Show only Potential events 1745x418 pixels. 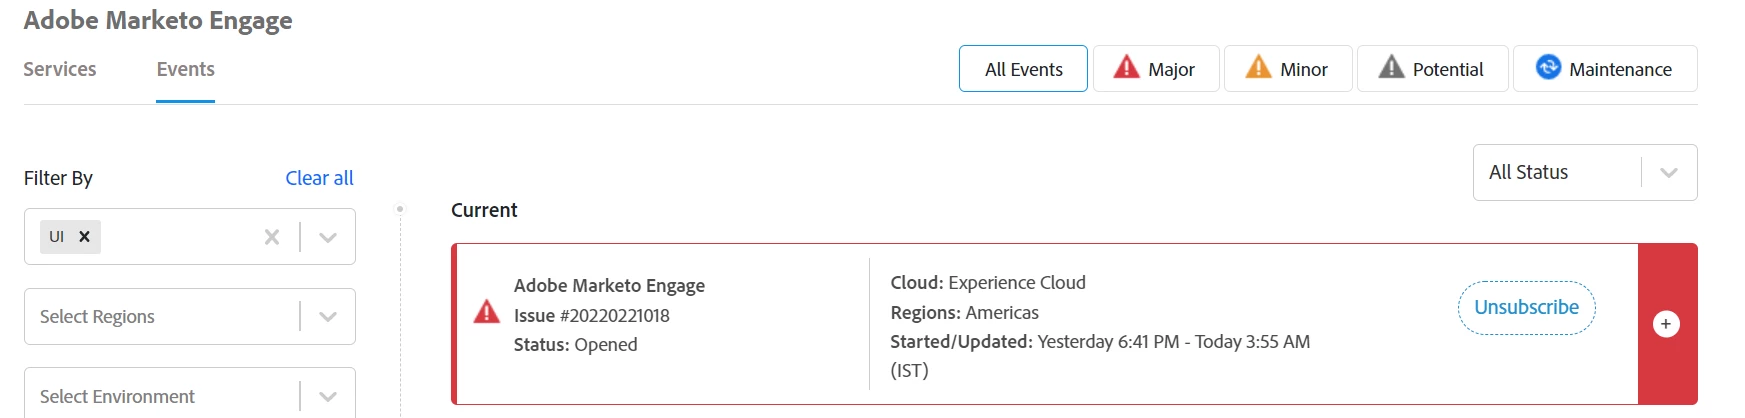(1431, 69)
